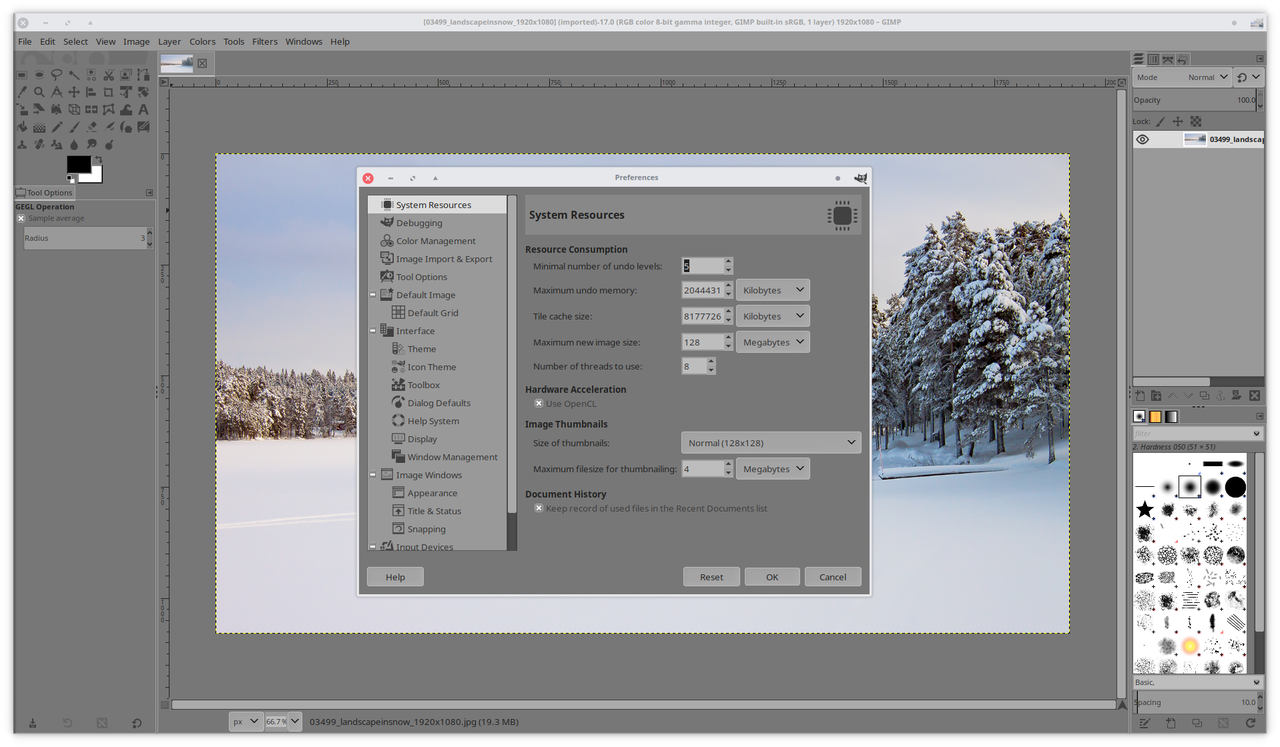This screenshot has height=747, width=1280.
Task: Click the Reset button in Preferences
Action: click(x=711, y=577)
